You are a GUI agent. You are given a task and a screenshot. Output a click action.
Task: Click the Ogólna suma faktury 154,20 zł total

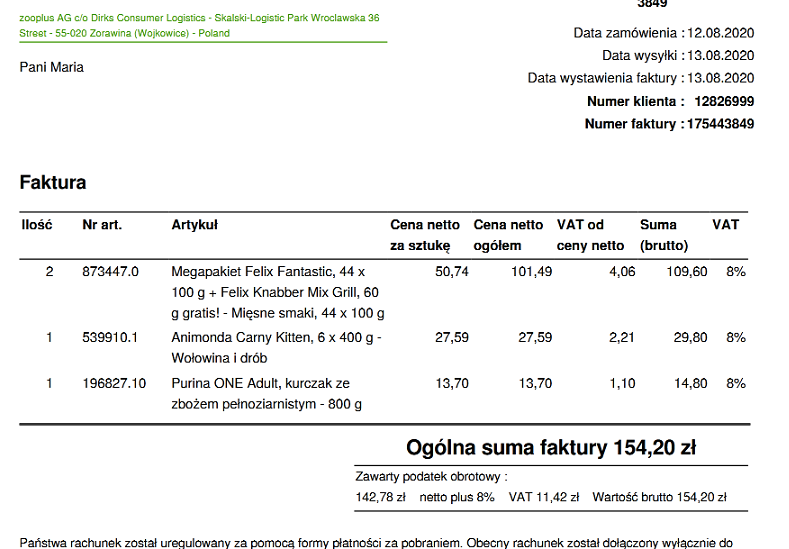[551, 447]
